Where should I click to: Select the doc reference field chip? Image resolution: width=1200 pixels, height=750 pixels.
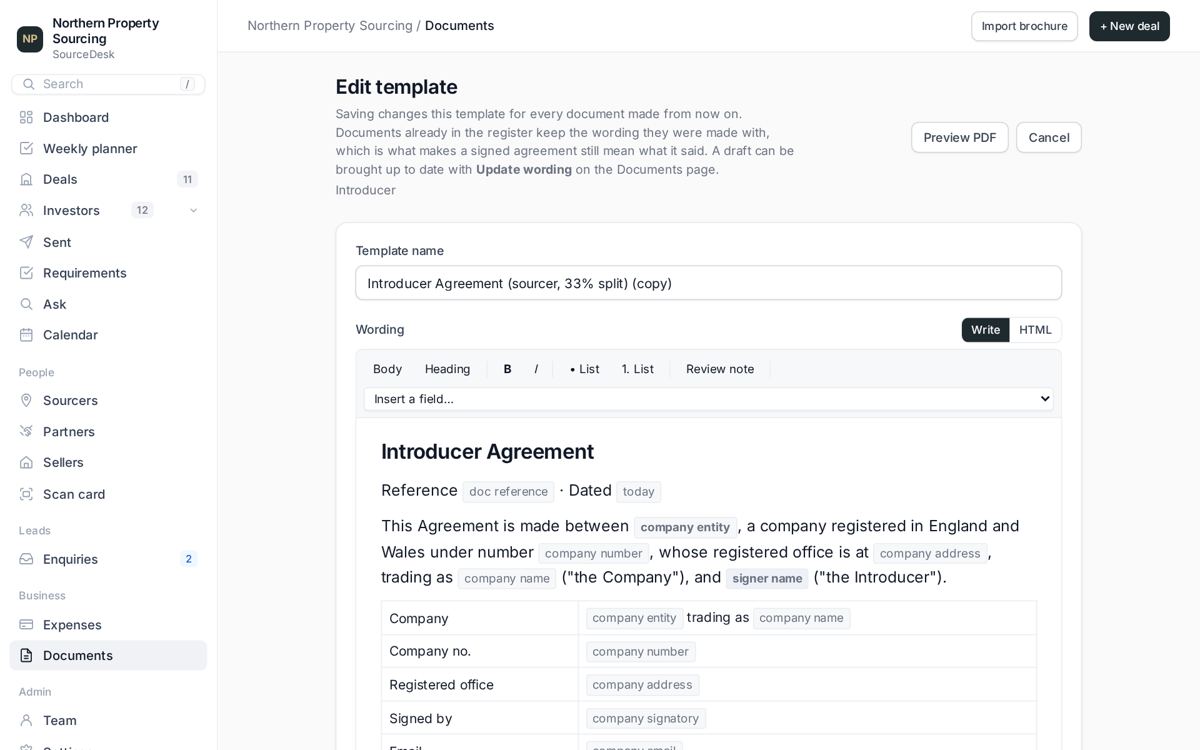(508, 492)
